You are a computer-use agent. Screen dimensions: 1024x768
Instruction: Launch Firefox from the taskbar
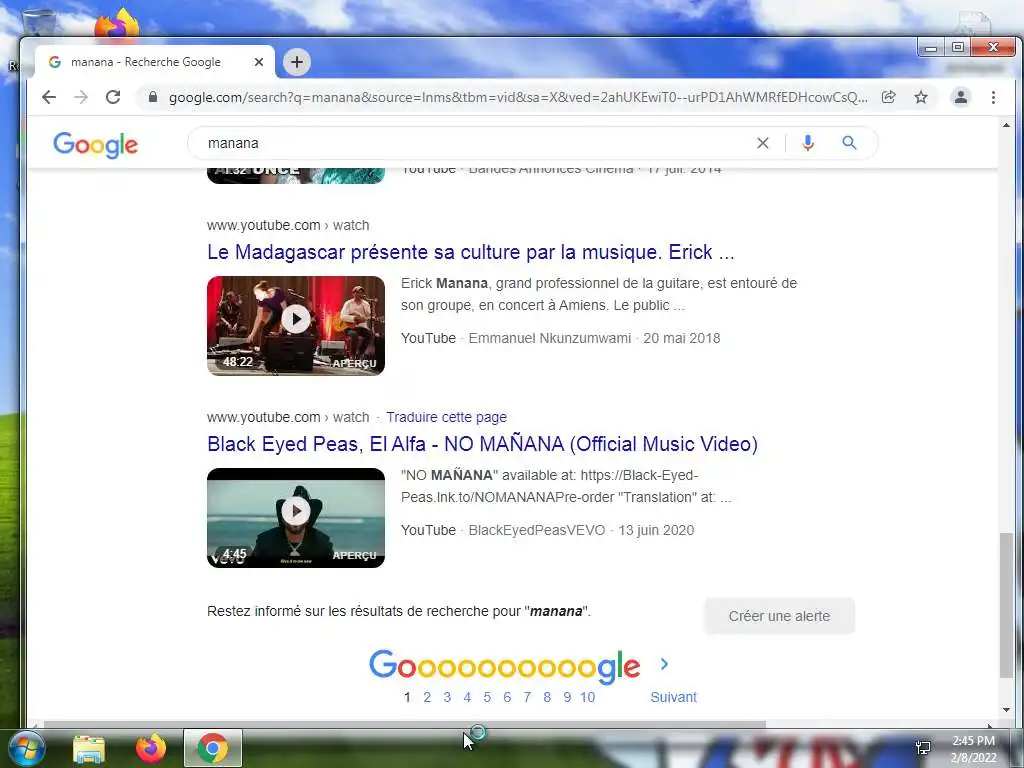(151, 748)
